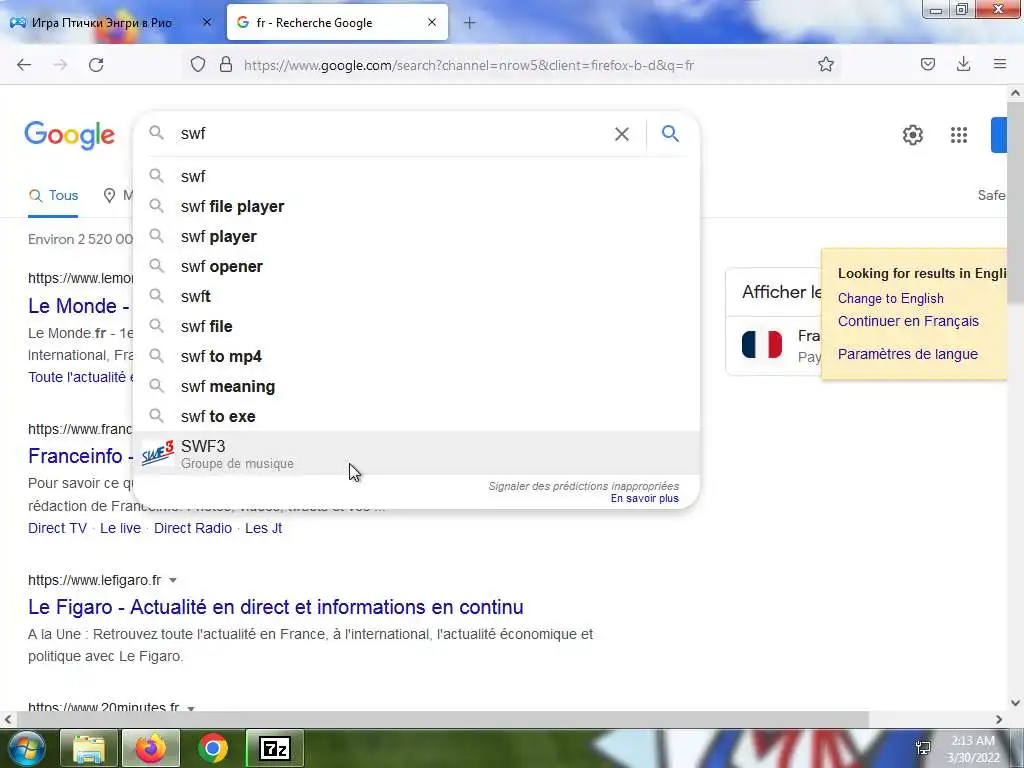The image size is (1024, 768).
Task: Click the horizontal scrollbar right arrow
Action: (999, 720)
